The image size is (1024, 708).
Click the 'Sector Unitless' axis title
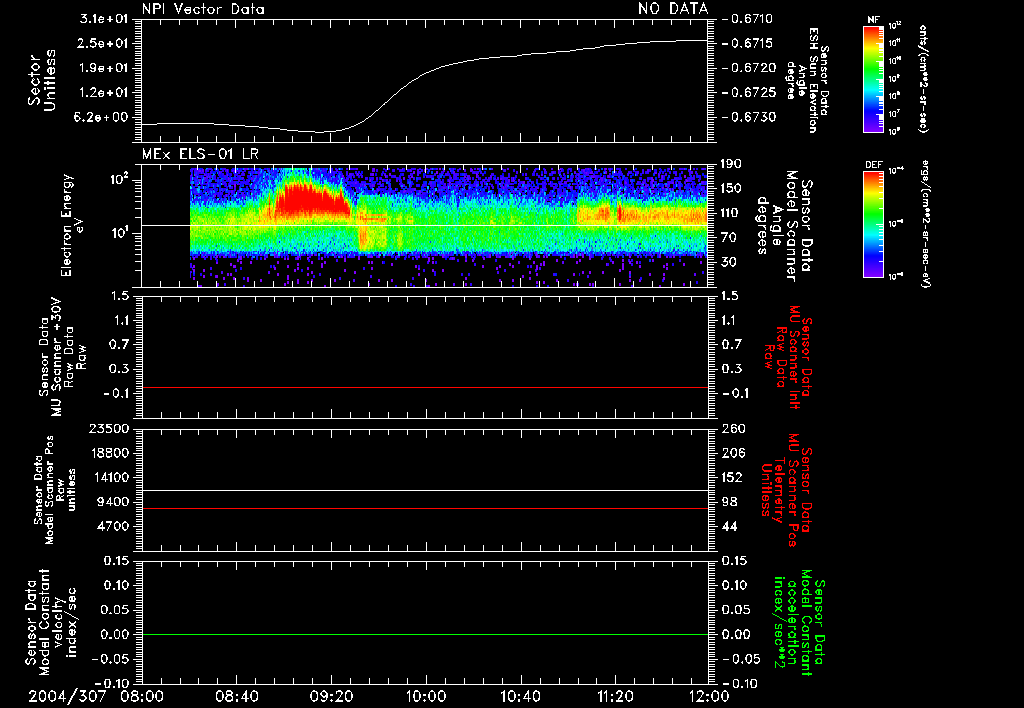pos(42,80)
